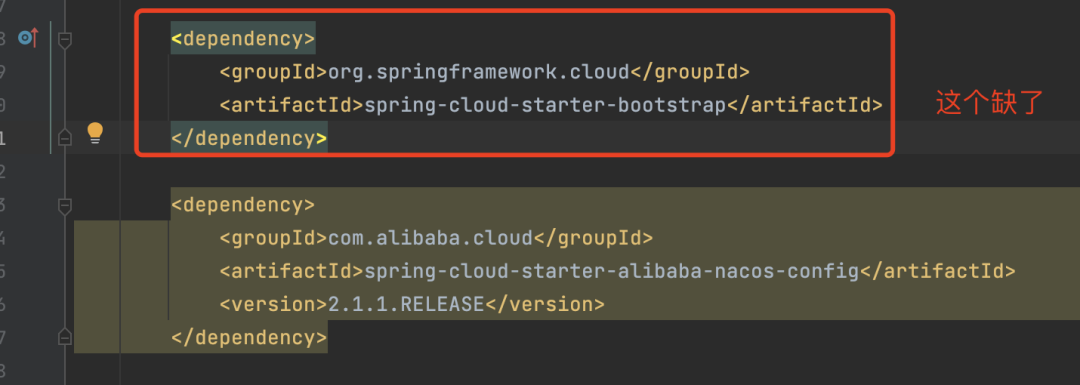Click the spring-cloud-starter-alibaba-nacos-config artifactId

(612, 271)
